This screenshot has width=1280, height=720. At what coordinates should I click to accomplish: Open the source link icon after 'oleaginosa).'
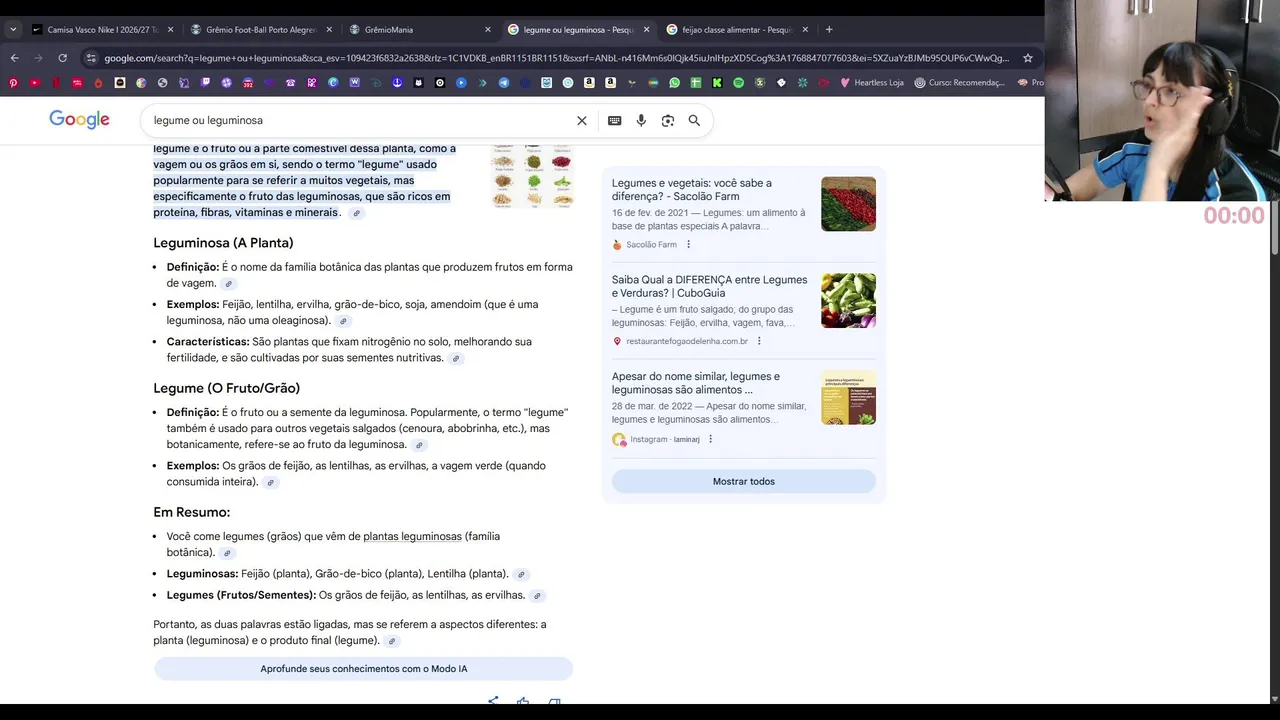(x=343, y=321)
